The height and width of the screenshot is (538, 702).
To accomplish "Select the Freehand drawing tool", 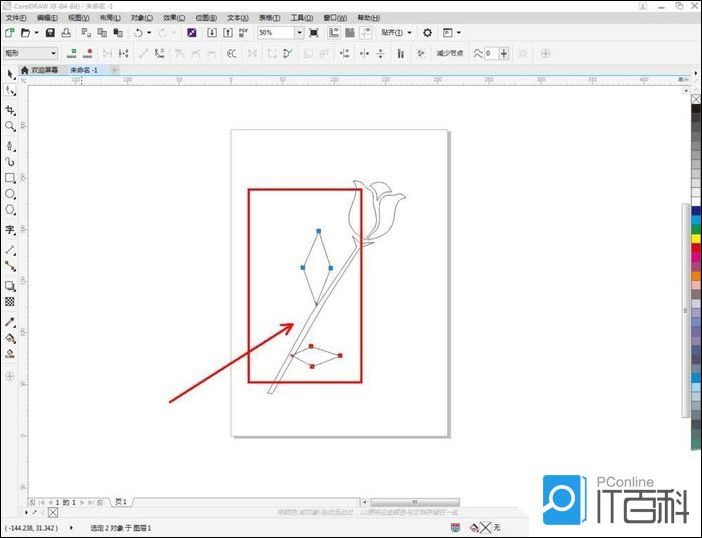I will click(10, 146).
